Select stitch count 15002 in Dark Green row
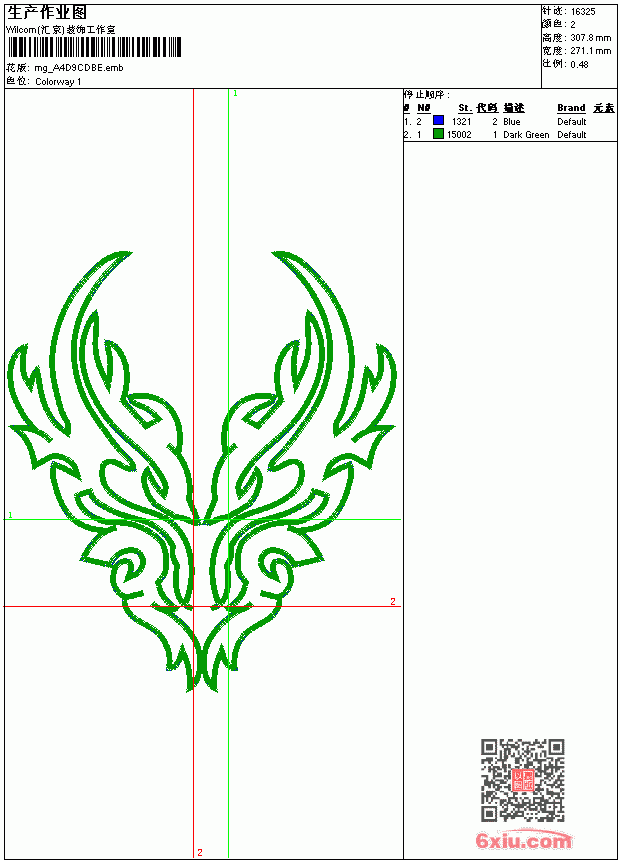This screenshot has width=620, height=860. [459, 135]
